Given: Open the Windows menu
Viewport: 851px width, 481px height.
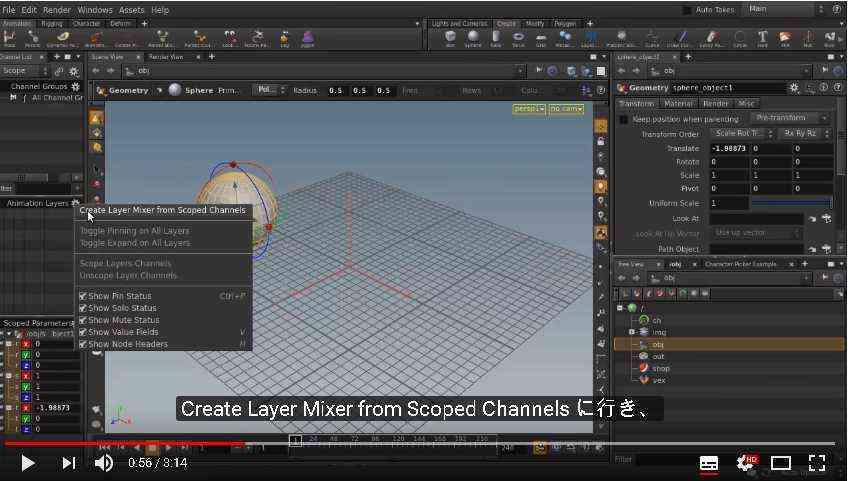Looking at the screenshot, I should pyautogui.click(x=95, y=10).
